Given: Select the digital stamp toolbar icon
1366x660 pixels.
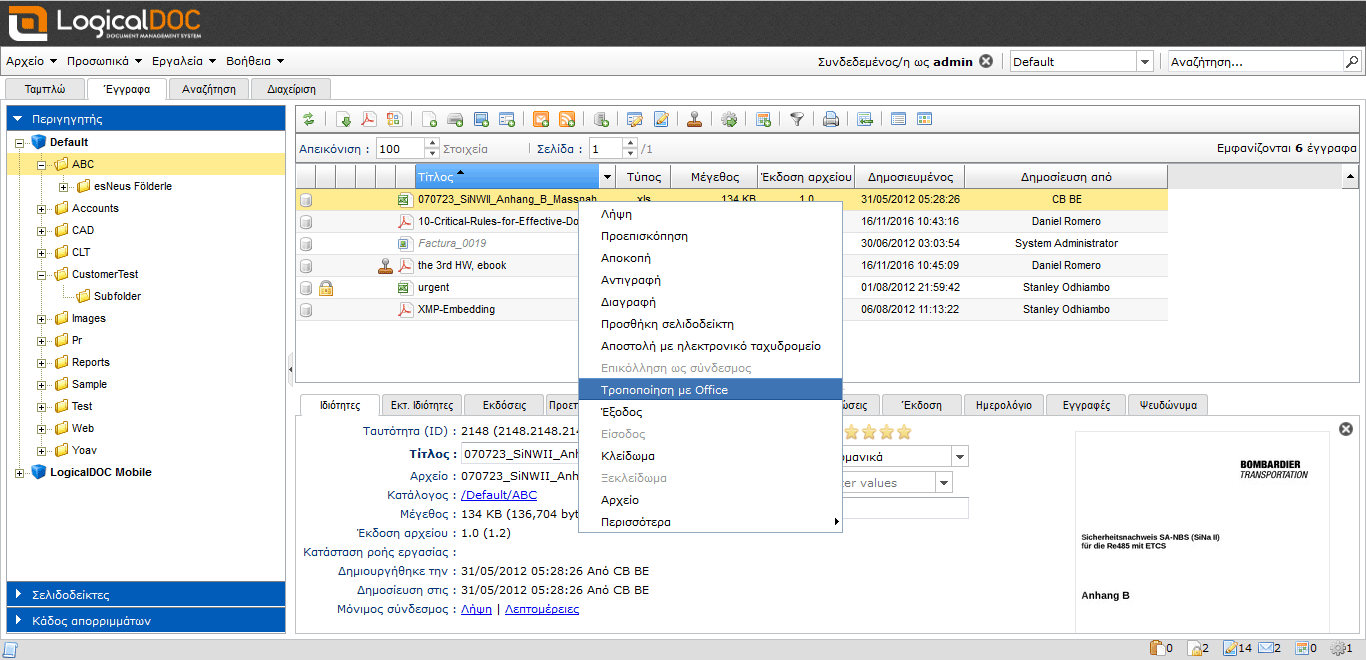Looking at the screenshot, I should point(695,119).
